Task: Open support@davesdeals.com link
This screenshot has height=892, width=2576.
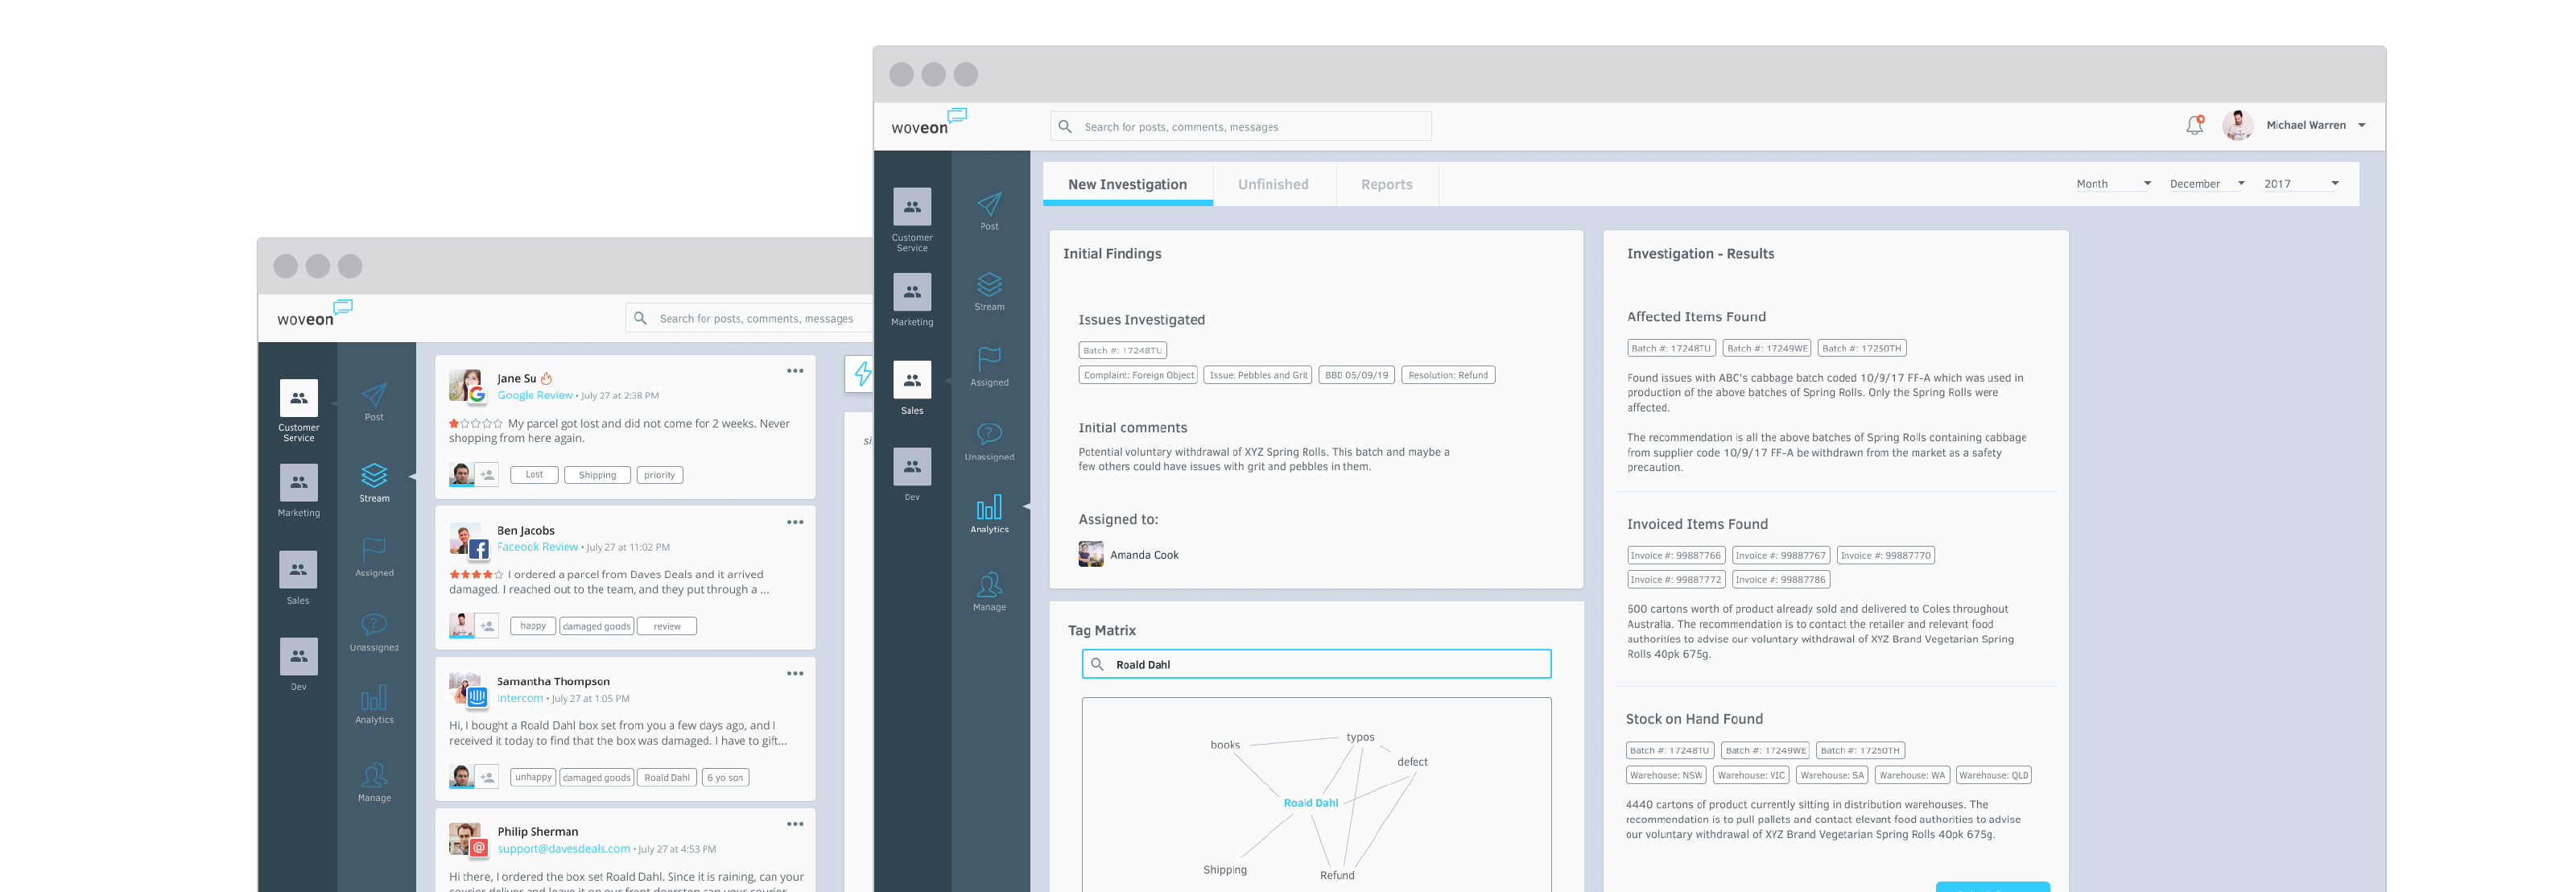Action: coord(564,849)
